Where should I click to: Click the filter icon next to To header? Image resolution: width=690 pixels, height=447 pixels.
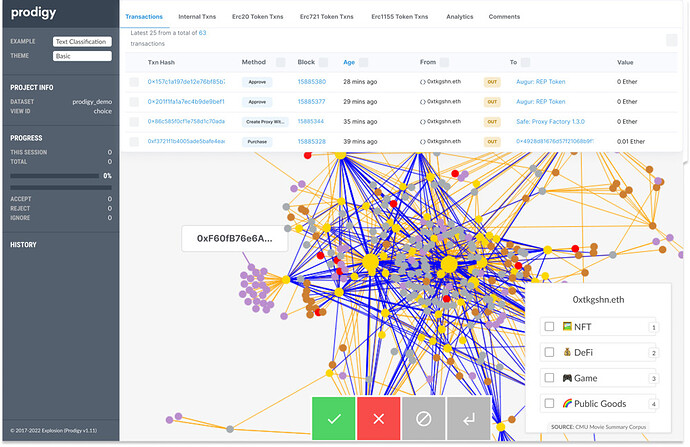(525, 62)
